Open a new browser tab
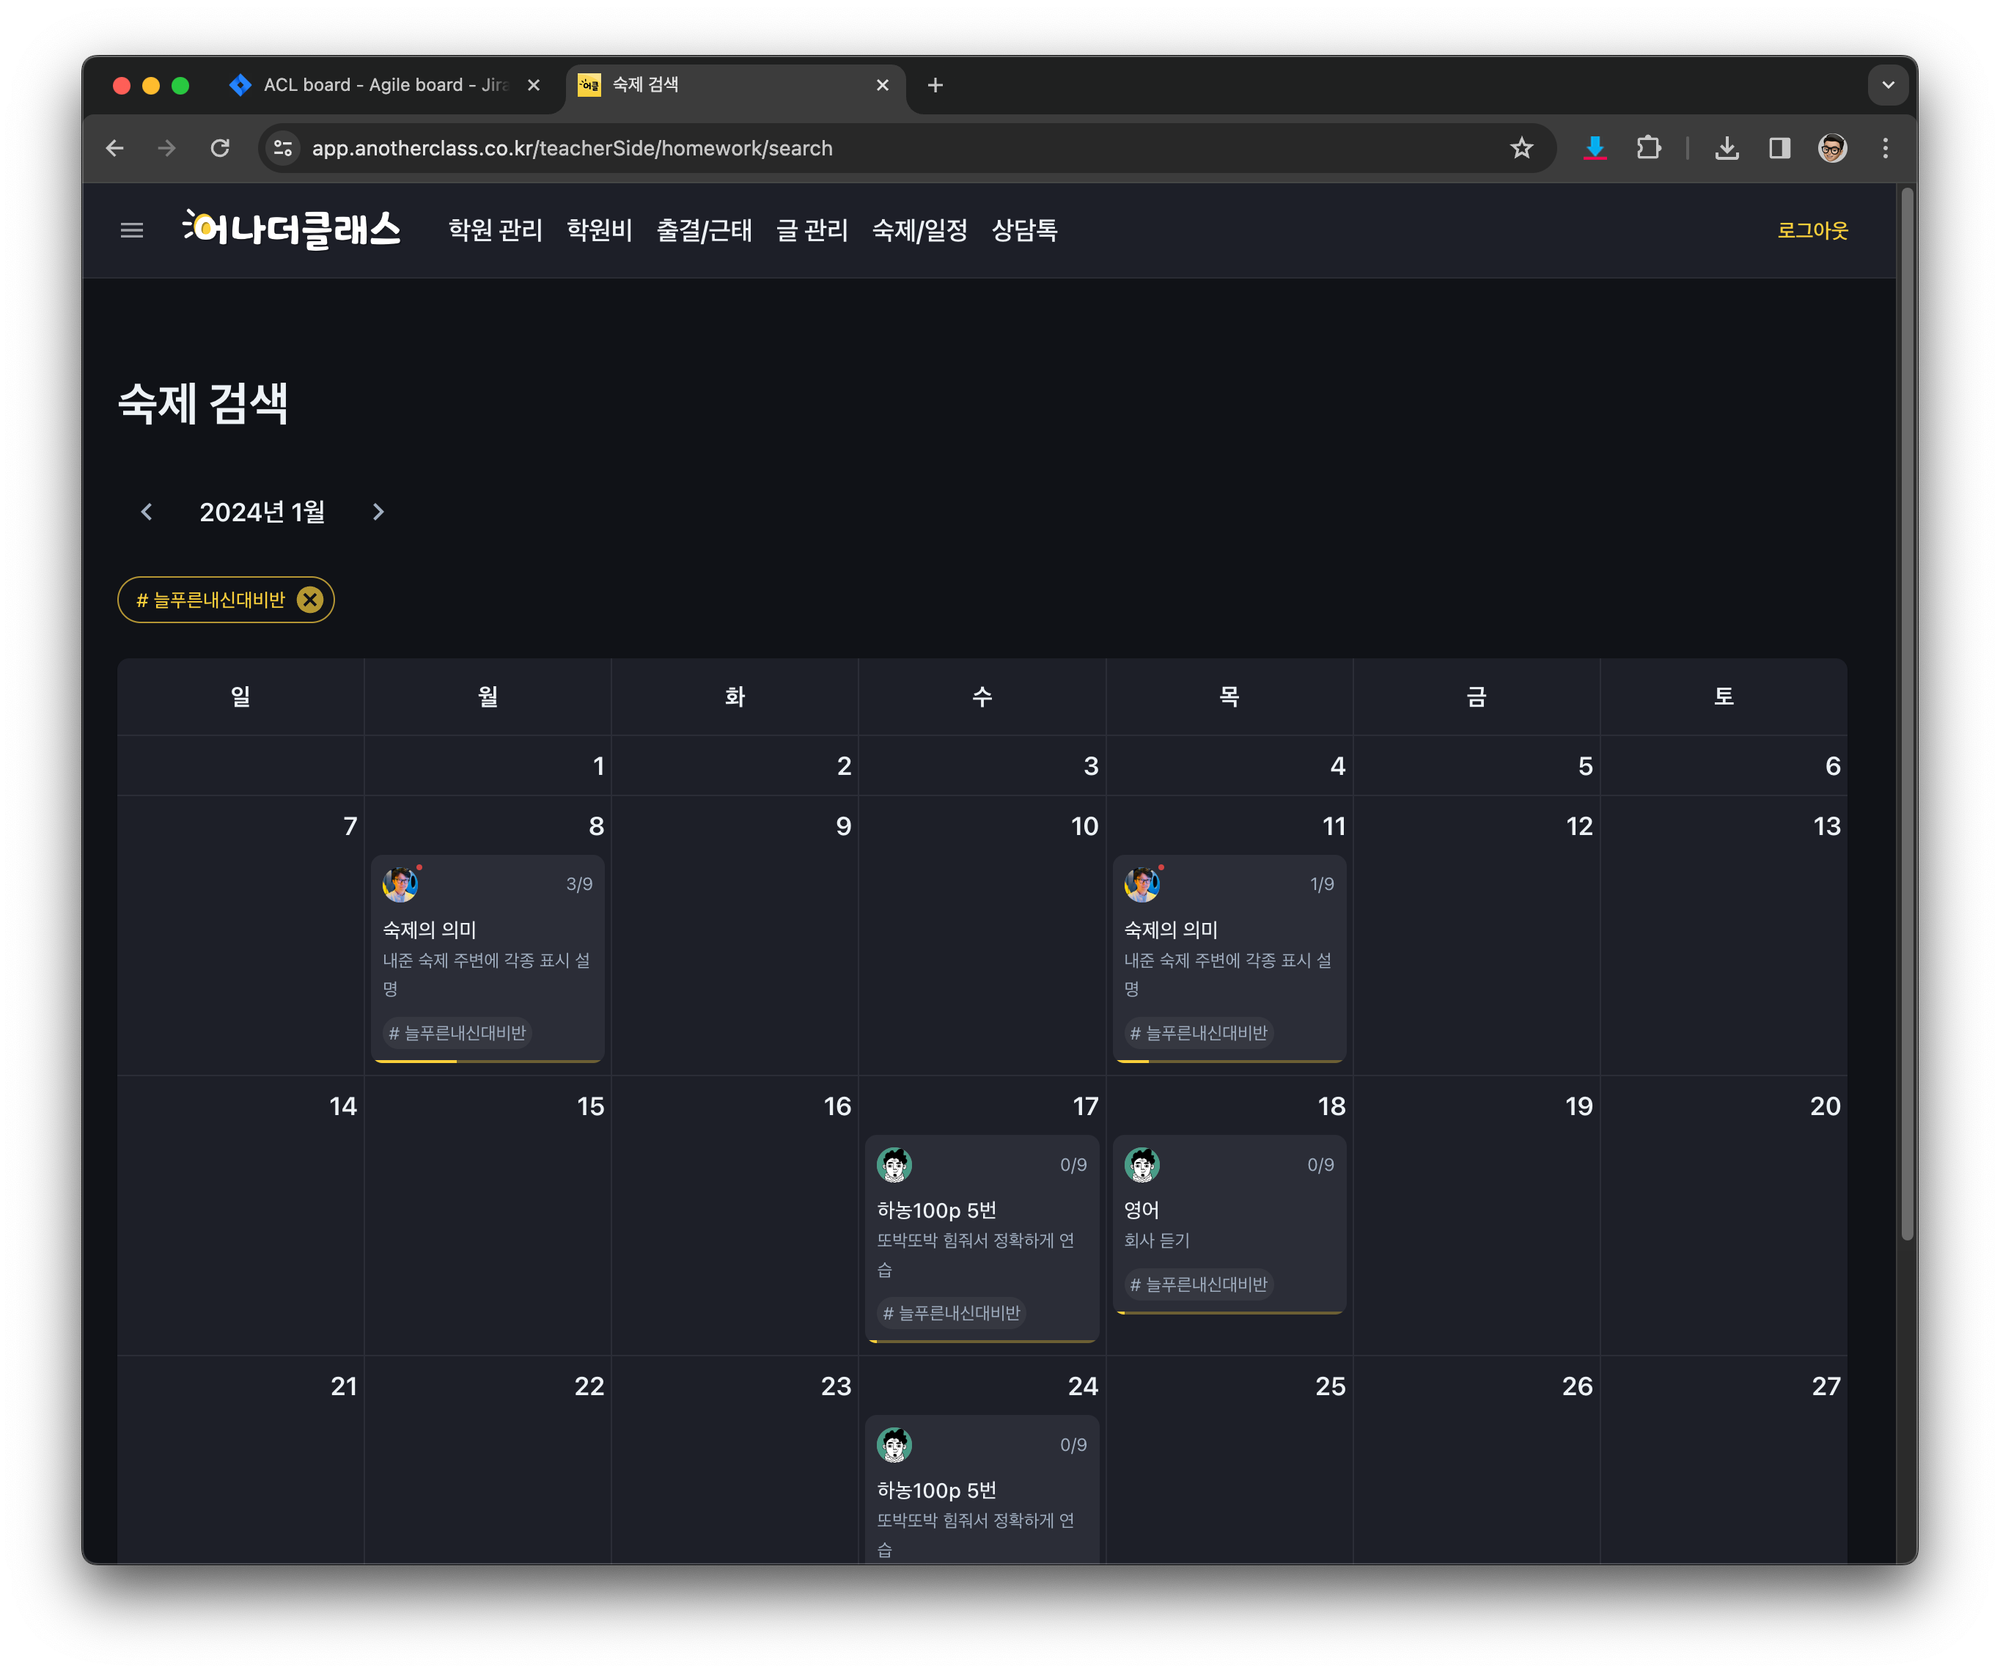The height and width of the screenshot is (1673, 2000). (x=935, y=85)
